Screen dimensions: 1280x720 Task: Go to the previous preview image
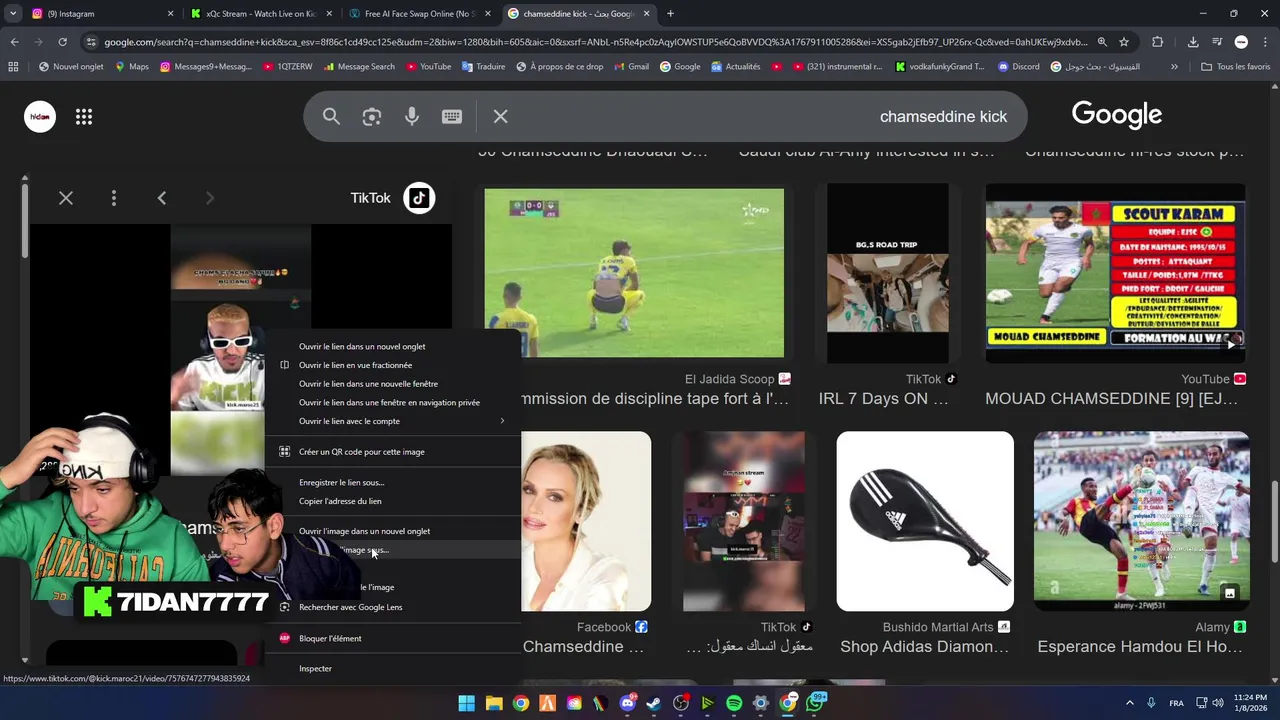[162, 198]
